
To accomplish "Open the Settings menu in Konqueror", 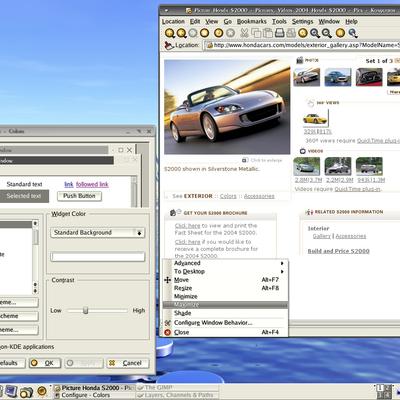I will 303,21.
